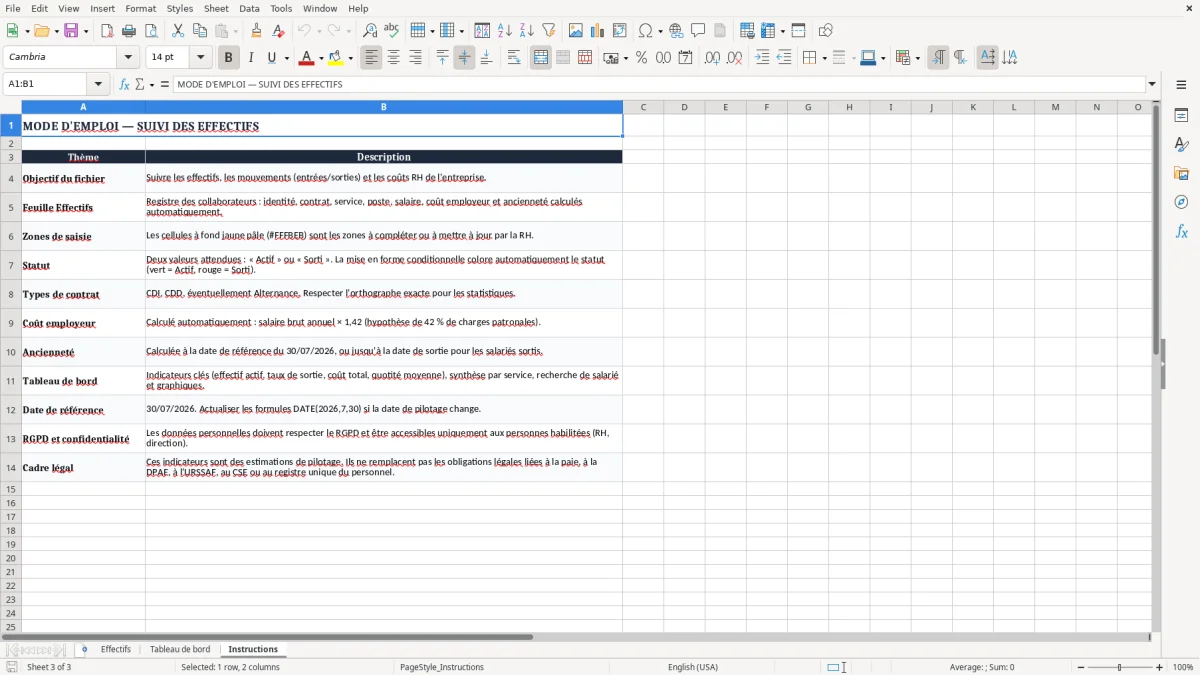Open the Function Wizard
The height and width of the screenshot is (675, 1200).
coord(124,85)
